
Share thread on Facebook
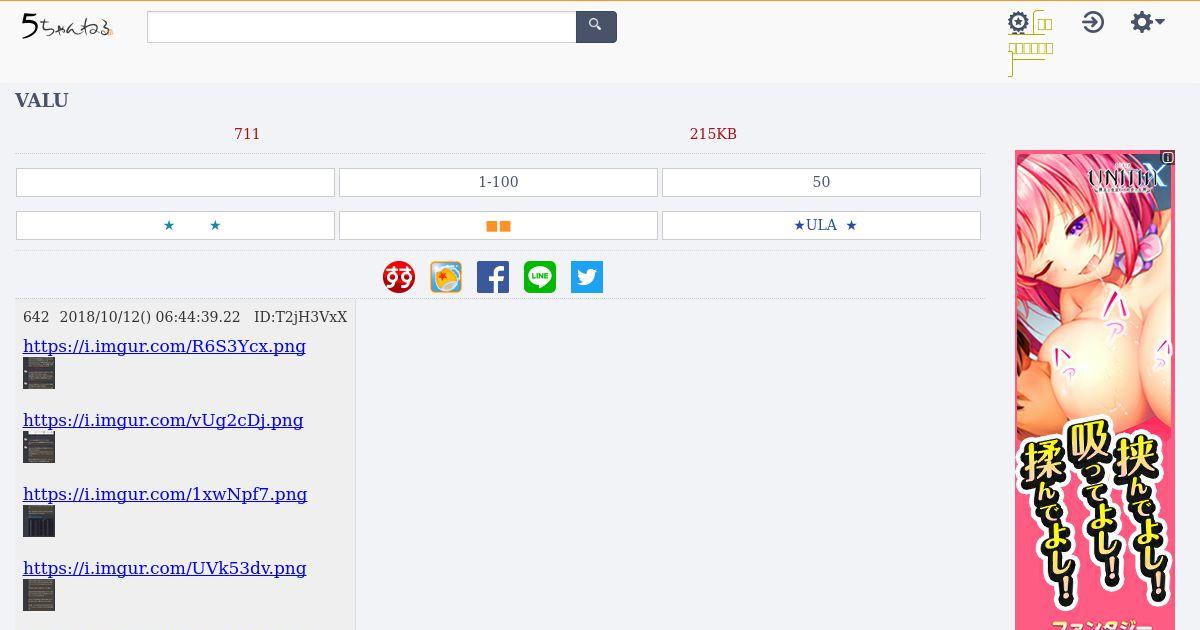493,277
